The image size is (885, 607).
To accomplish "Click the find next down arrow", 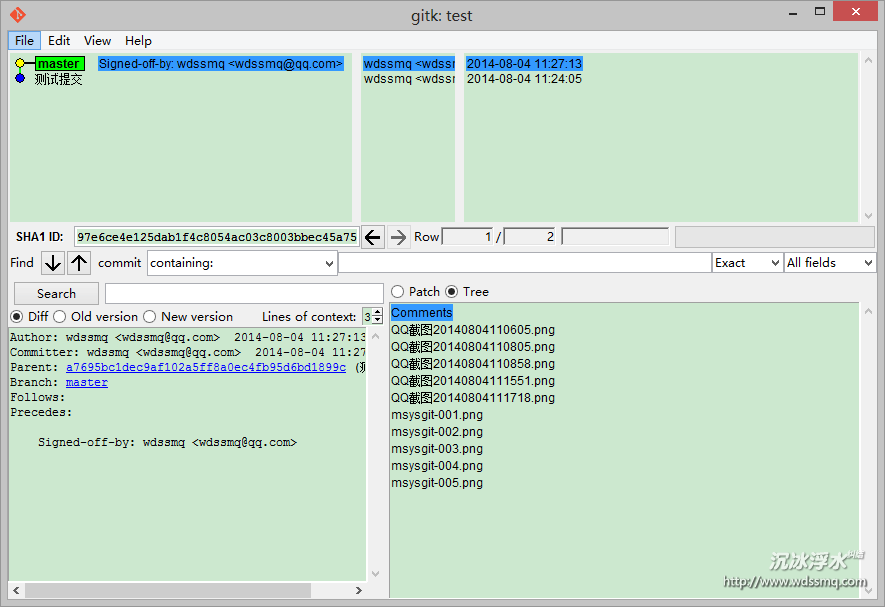I will 52,263.
